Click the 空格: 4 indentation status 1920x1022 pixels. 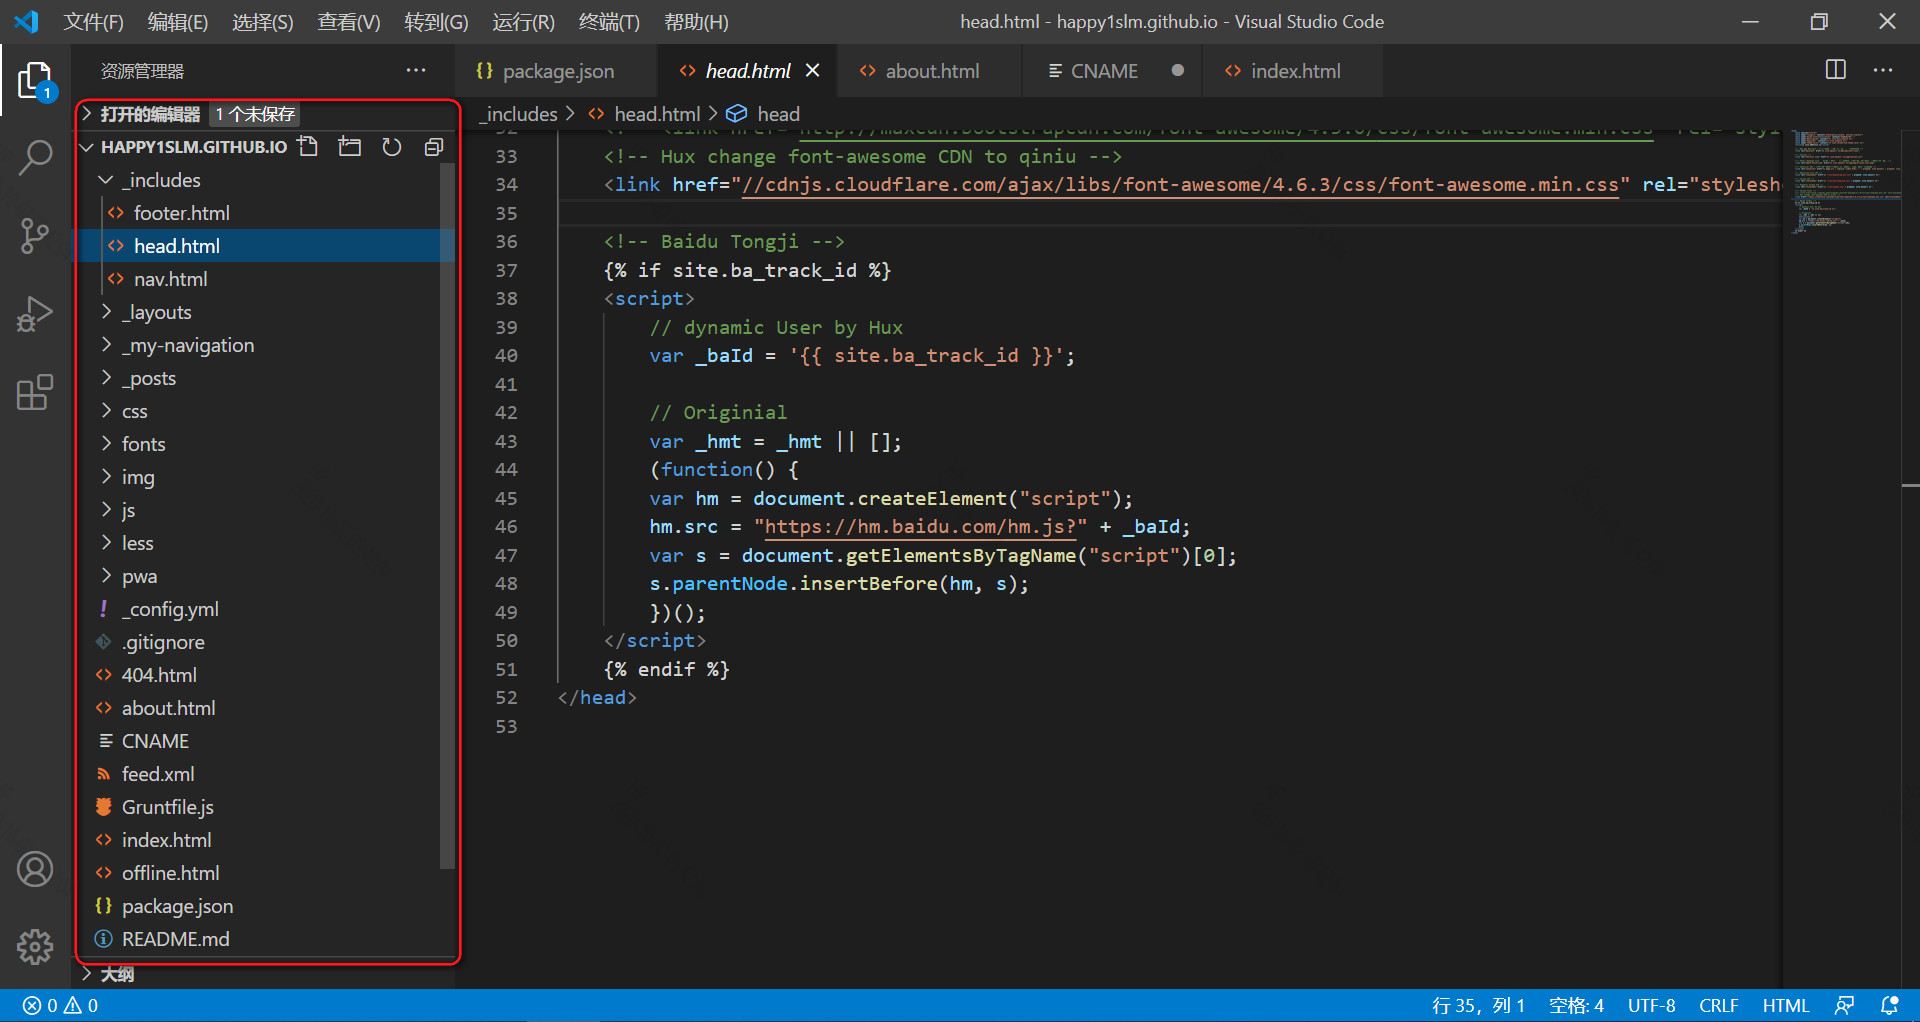pos(1576,1005)
